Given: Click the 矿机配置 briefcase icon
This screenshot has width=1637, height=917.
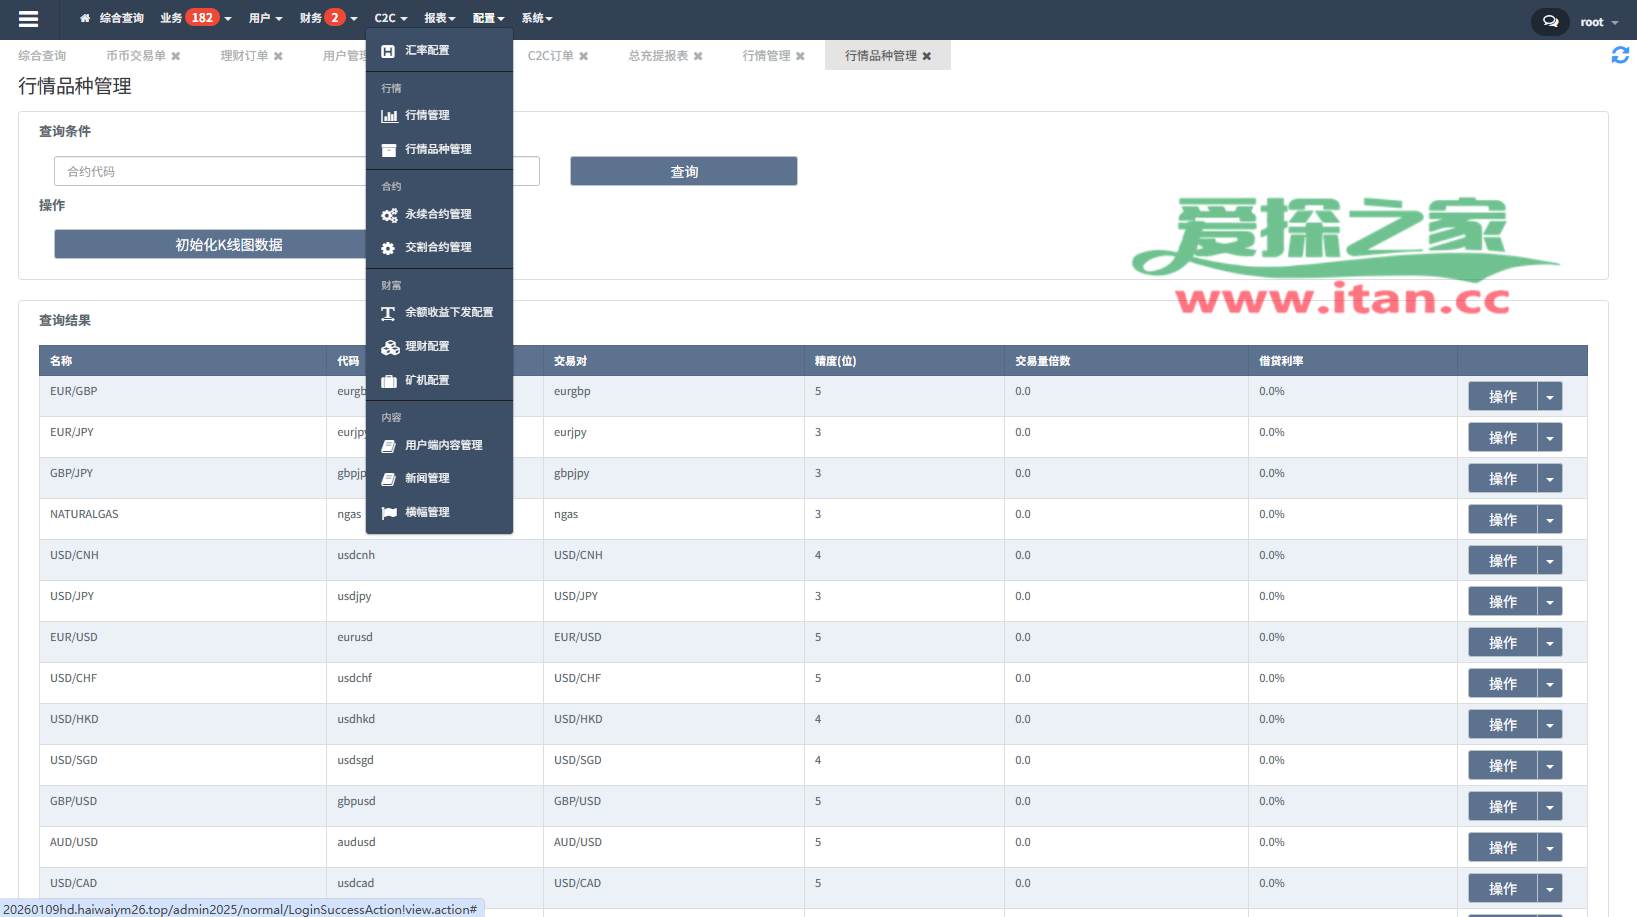Looking at the screenshot, I should pos(389,381).
